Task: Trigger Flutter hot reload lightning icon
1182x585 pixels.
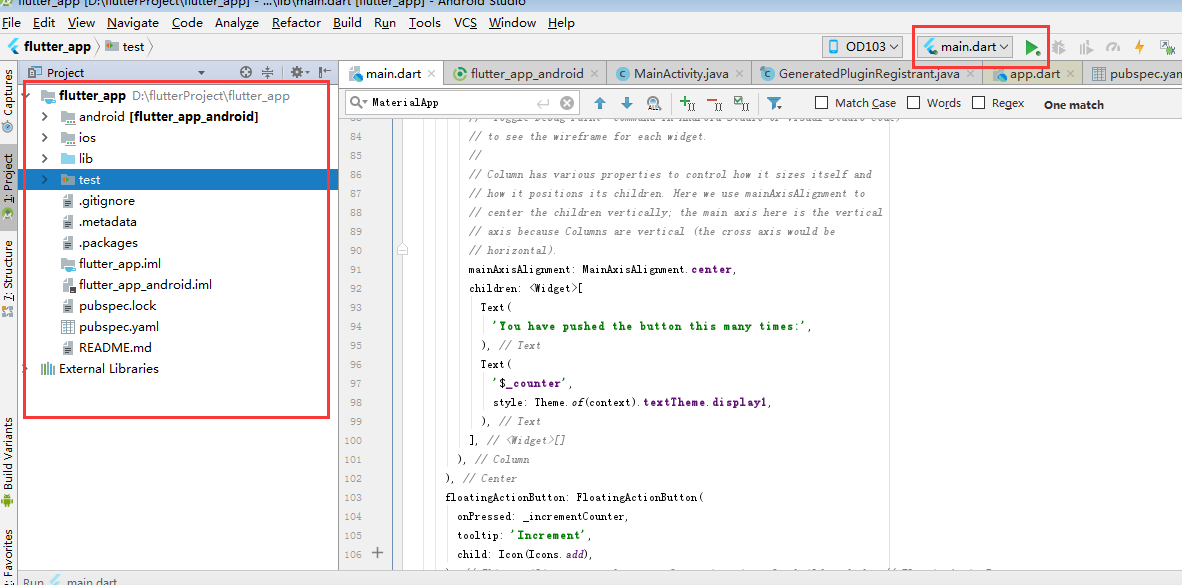Action: 1140,47
